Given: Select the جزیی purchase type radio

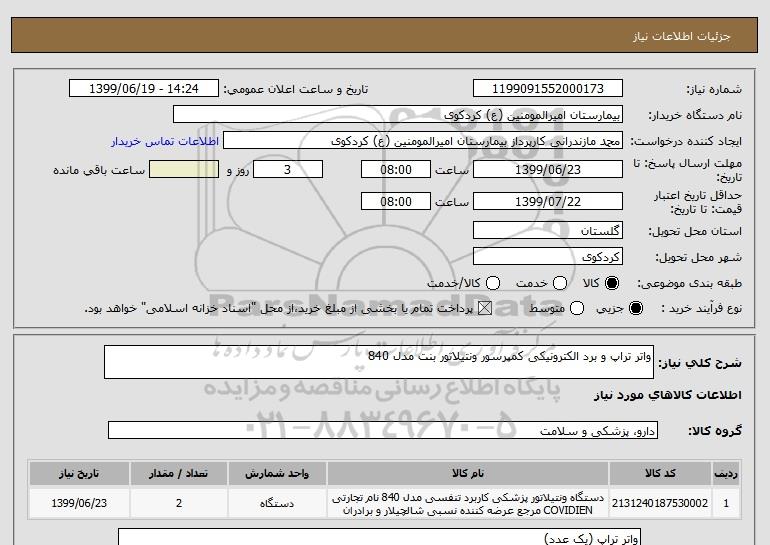Looking at the screenshot, I should [635, 308].
